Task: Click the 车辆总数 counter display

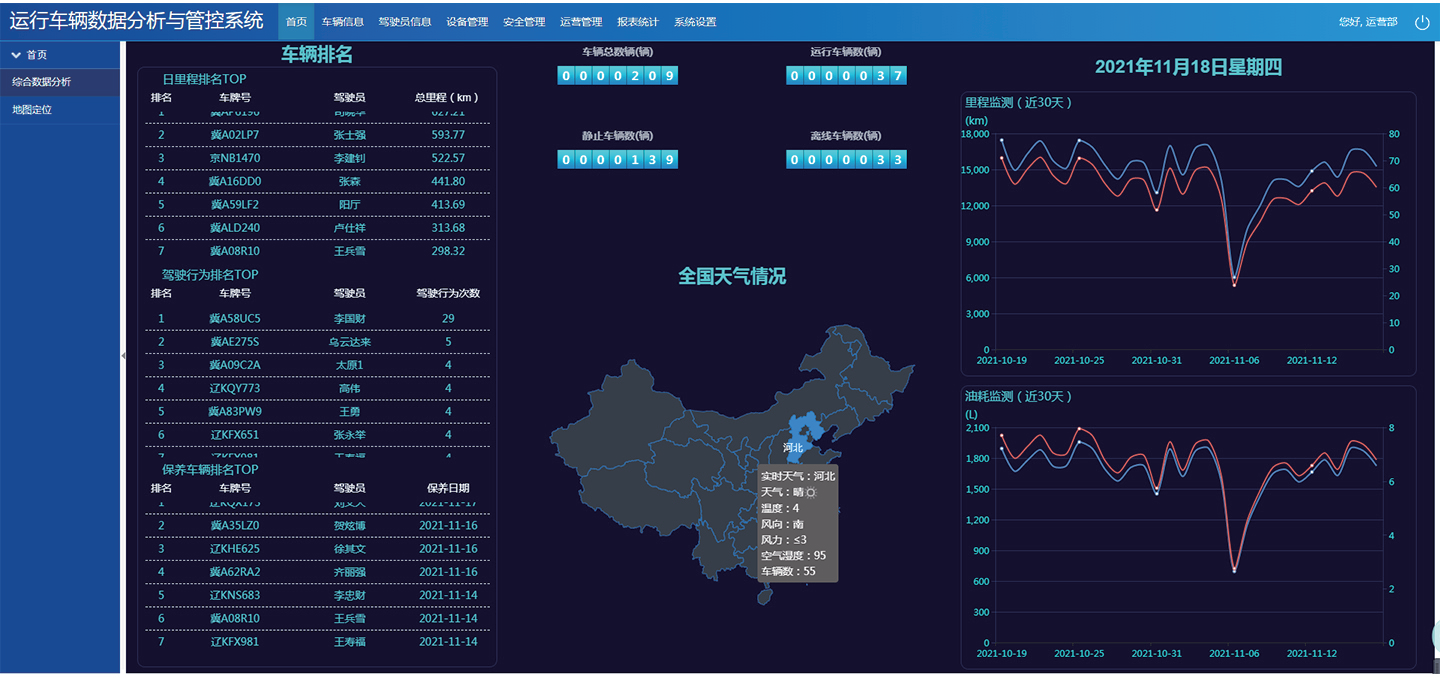Action: [618, 75]
